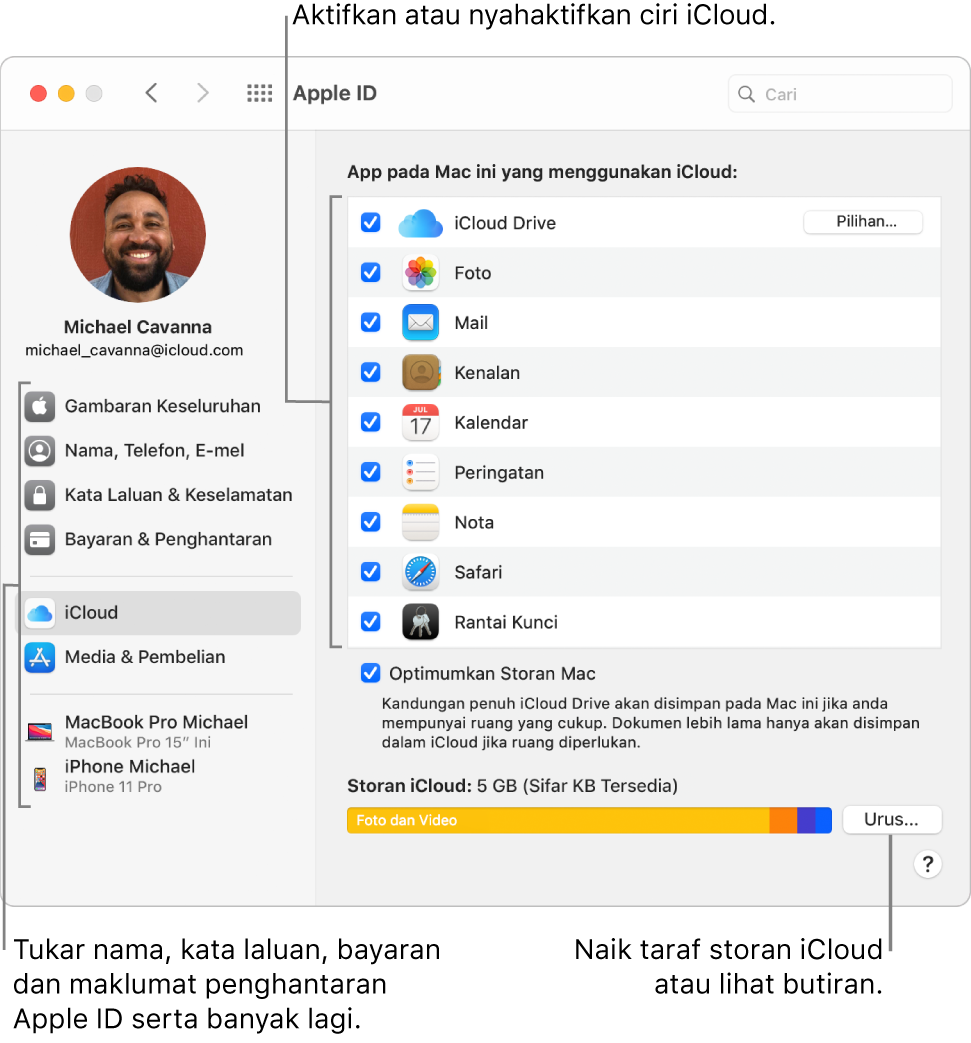Uncheck the Safari checkbox

(370, 571)
